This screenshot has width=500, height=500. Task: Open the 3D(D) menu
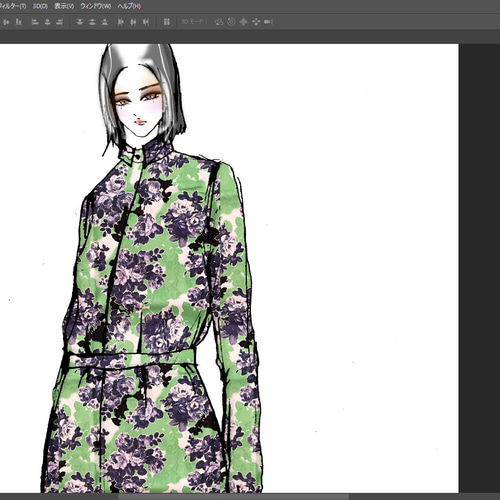40,6
